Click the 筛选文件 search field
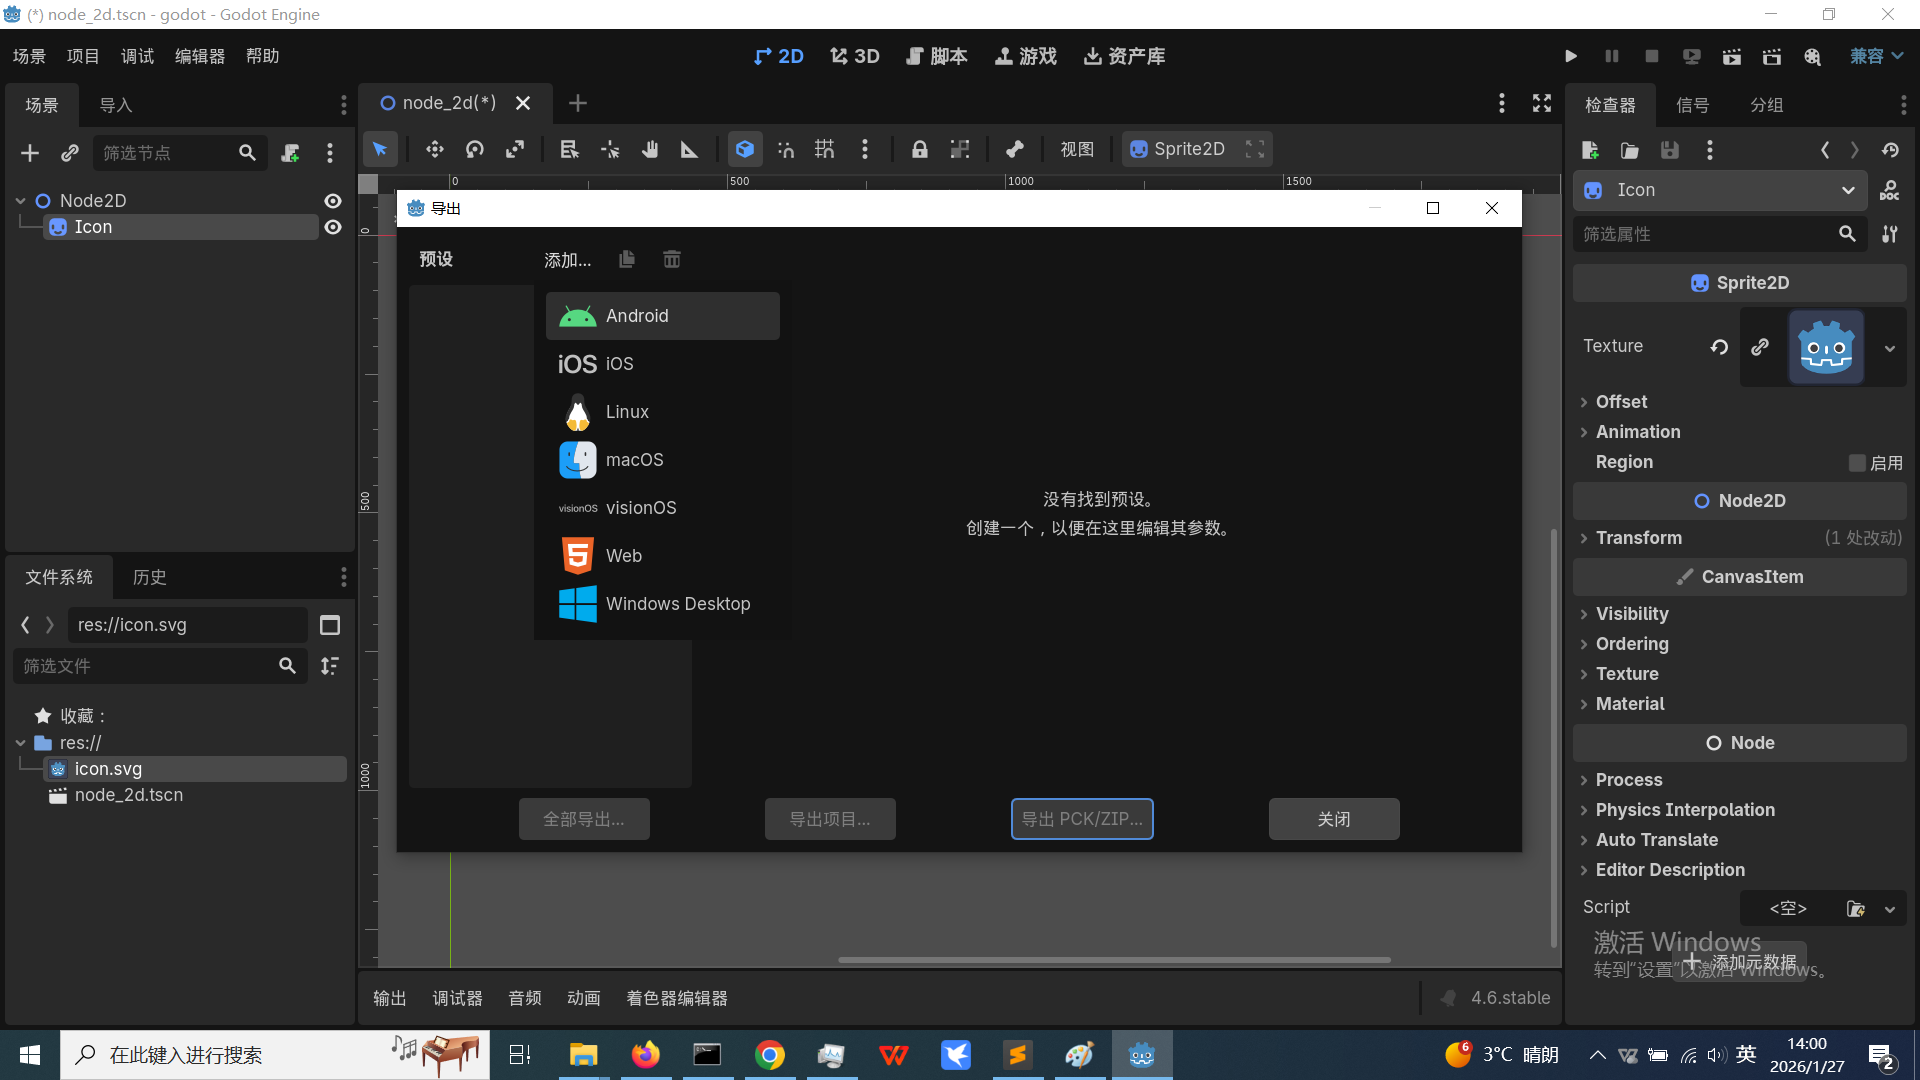The width and height of the screenshot is (1920, 1080). point(145,666)
